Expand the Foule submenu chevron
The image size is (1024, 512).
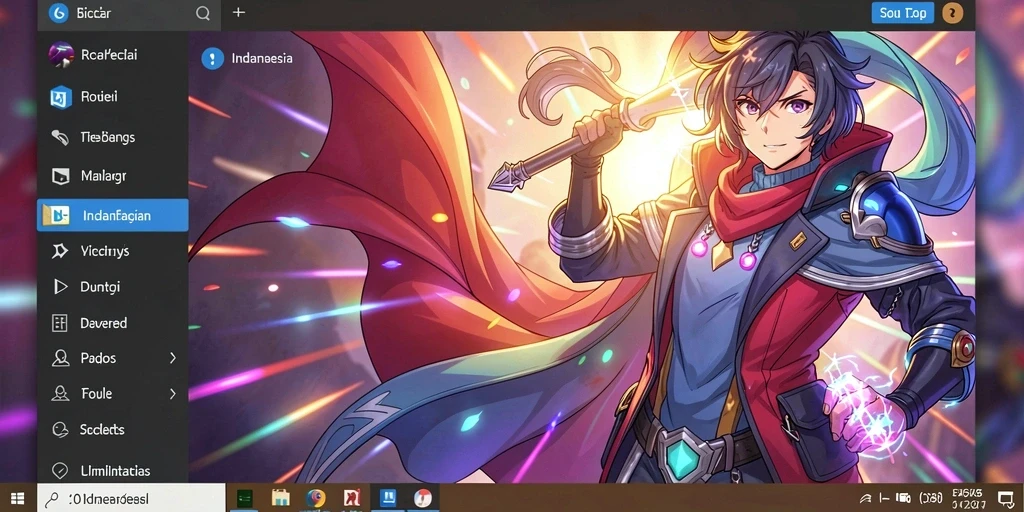click(173, 394)
